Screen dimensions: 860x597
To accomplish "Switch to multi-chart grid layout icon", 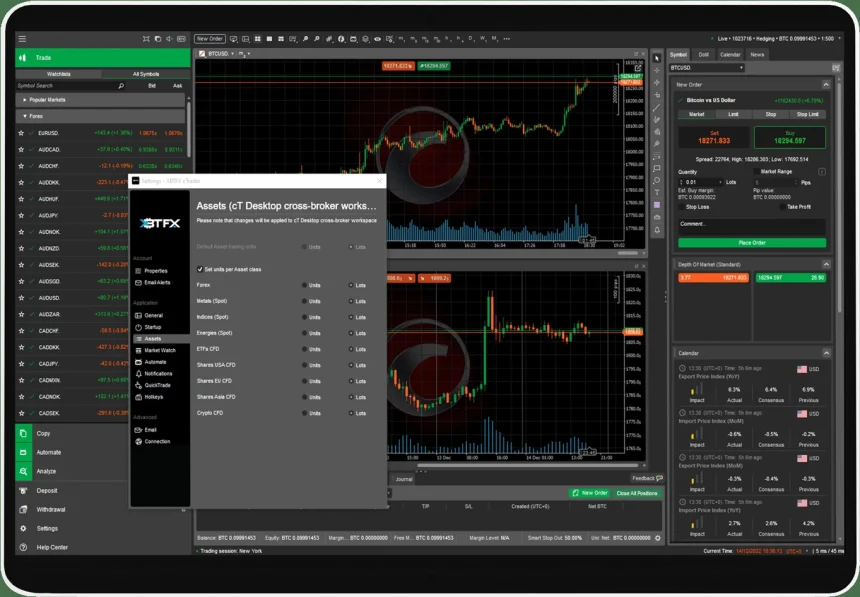I will click(257, 39).
